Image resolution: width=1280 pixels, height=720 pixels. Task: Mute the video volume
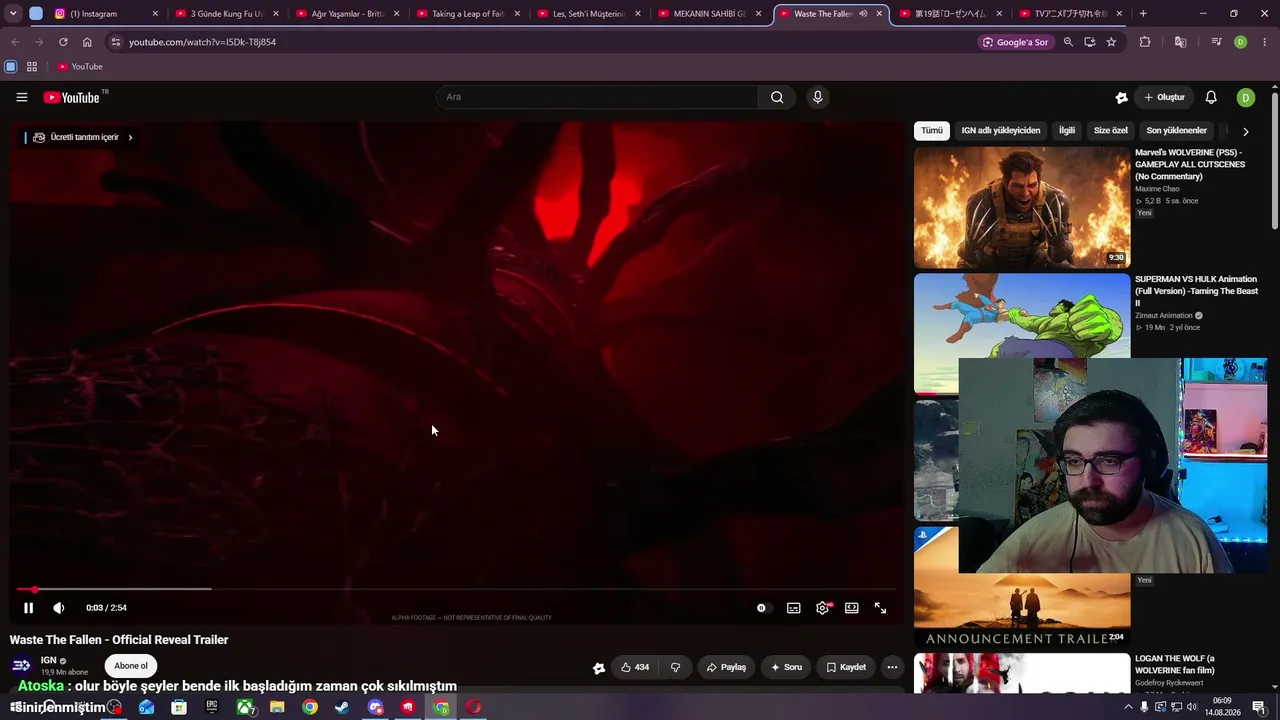59,608
